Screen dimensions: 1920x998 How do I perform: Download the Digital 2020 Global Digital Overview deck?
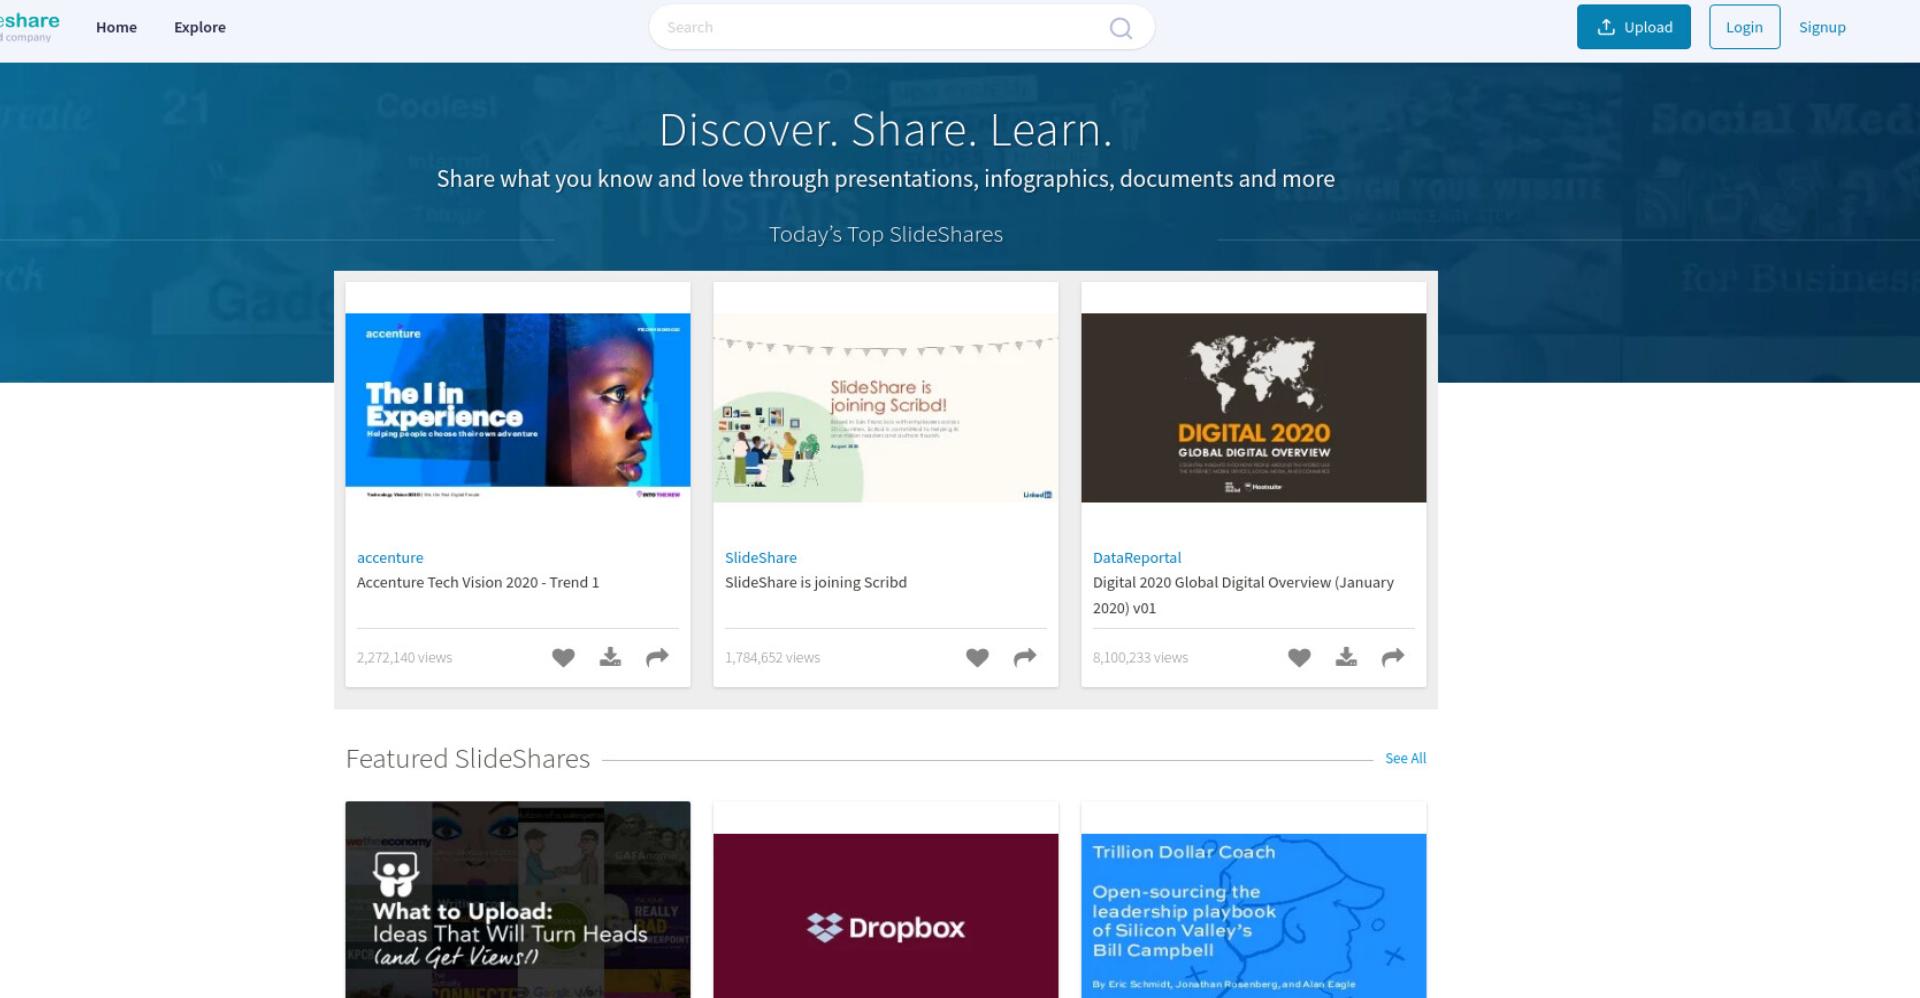(x=1346, y=657)
